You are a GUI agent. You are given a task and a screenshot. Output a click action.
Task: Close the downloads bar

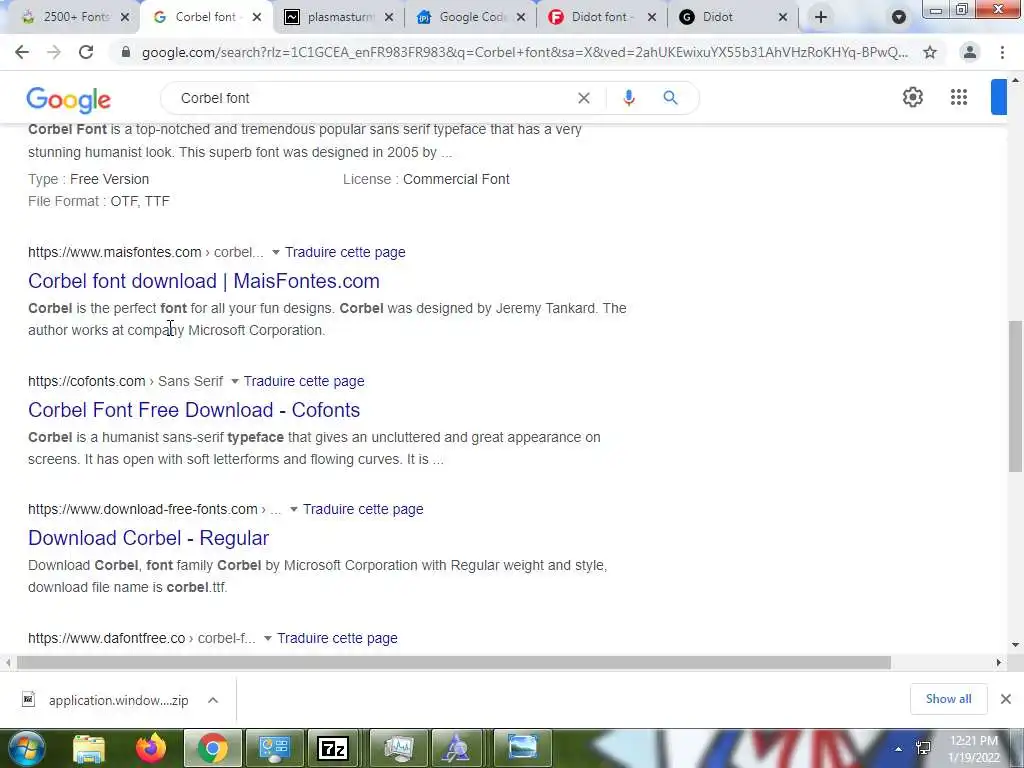click(1006, 699)
